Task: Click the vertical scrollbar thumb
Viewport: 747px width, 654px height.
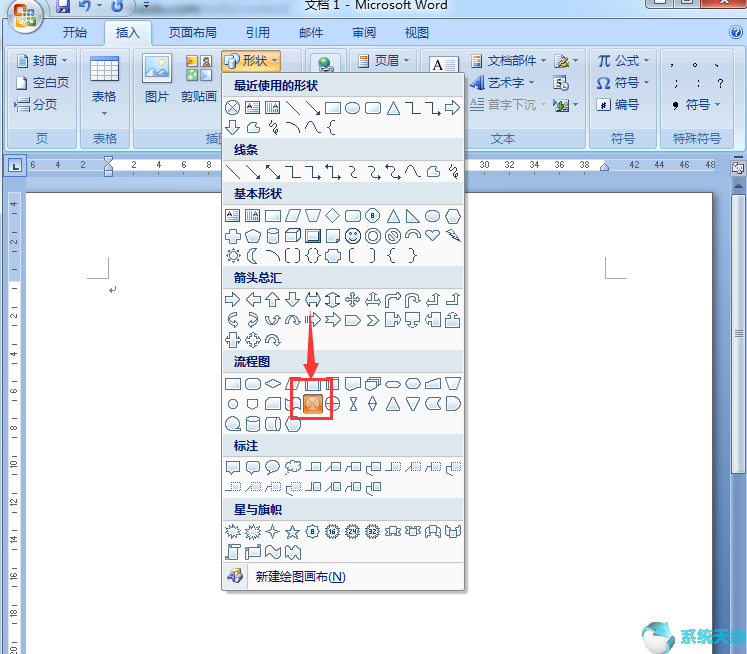Action: tap(738, 333)
